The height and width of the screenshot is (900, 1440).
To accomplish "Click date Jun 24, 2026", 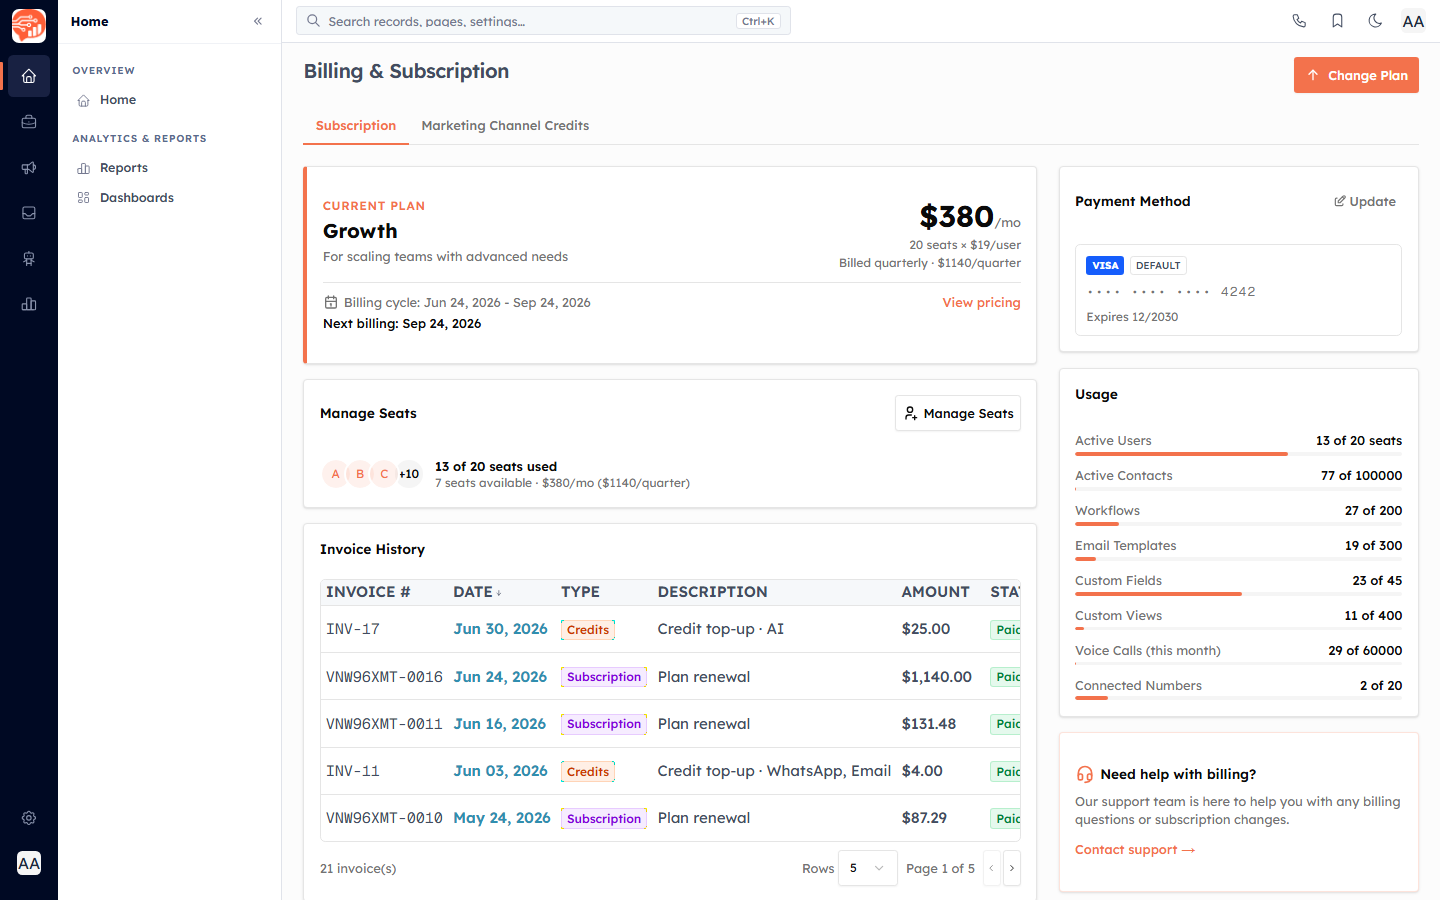I will pyautogui.click(x=500, y=677).
